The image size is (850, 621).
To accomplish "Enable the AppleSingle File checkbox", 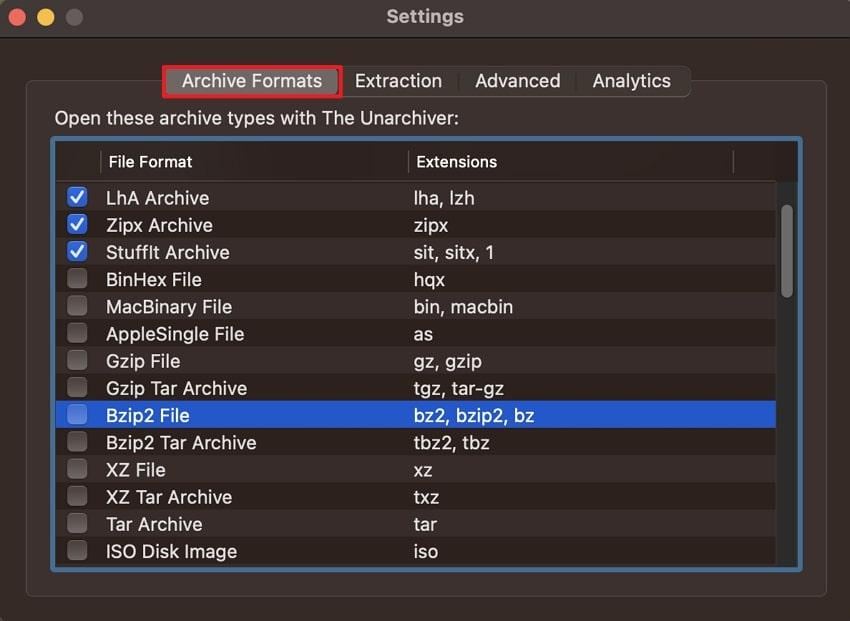I will [x=77, y=333].
